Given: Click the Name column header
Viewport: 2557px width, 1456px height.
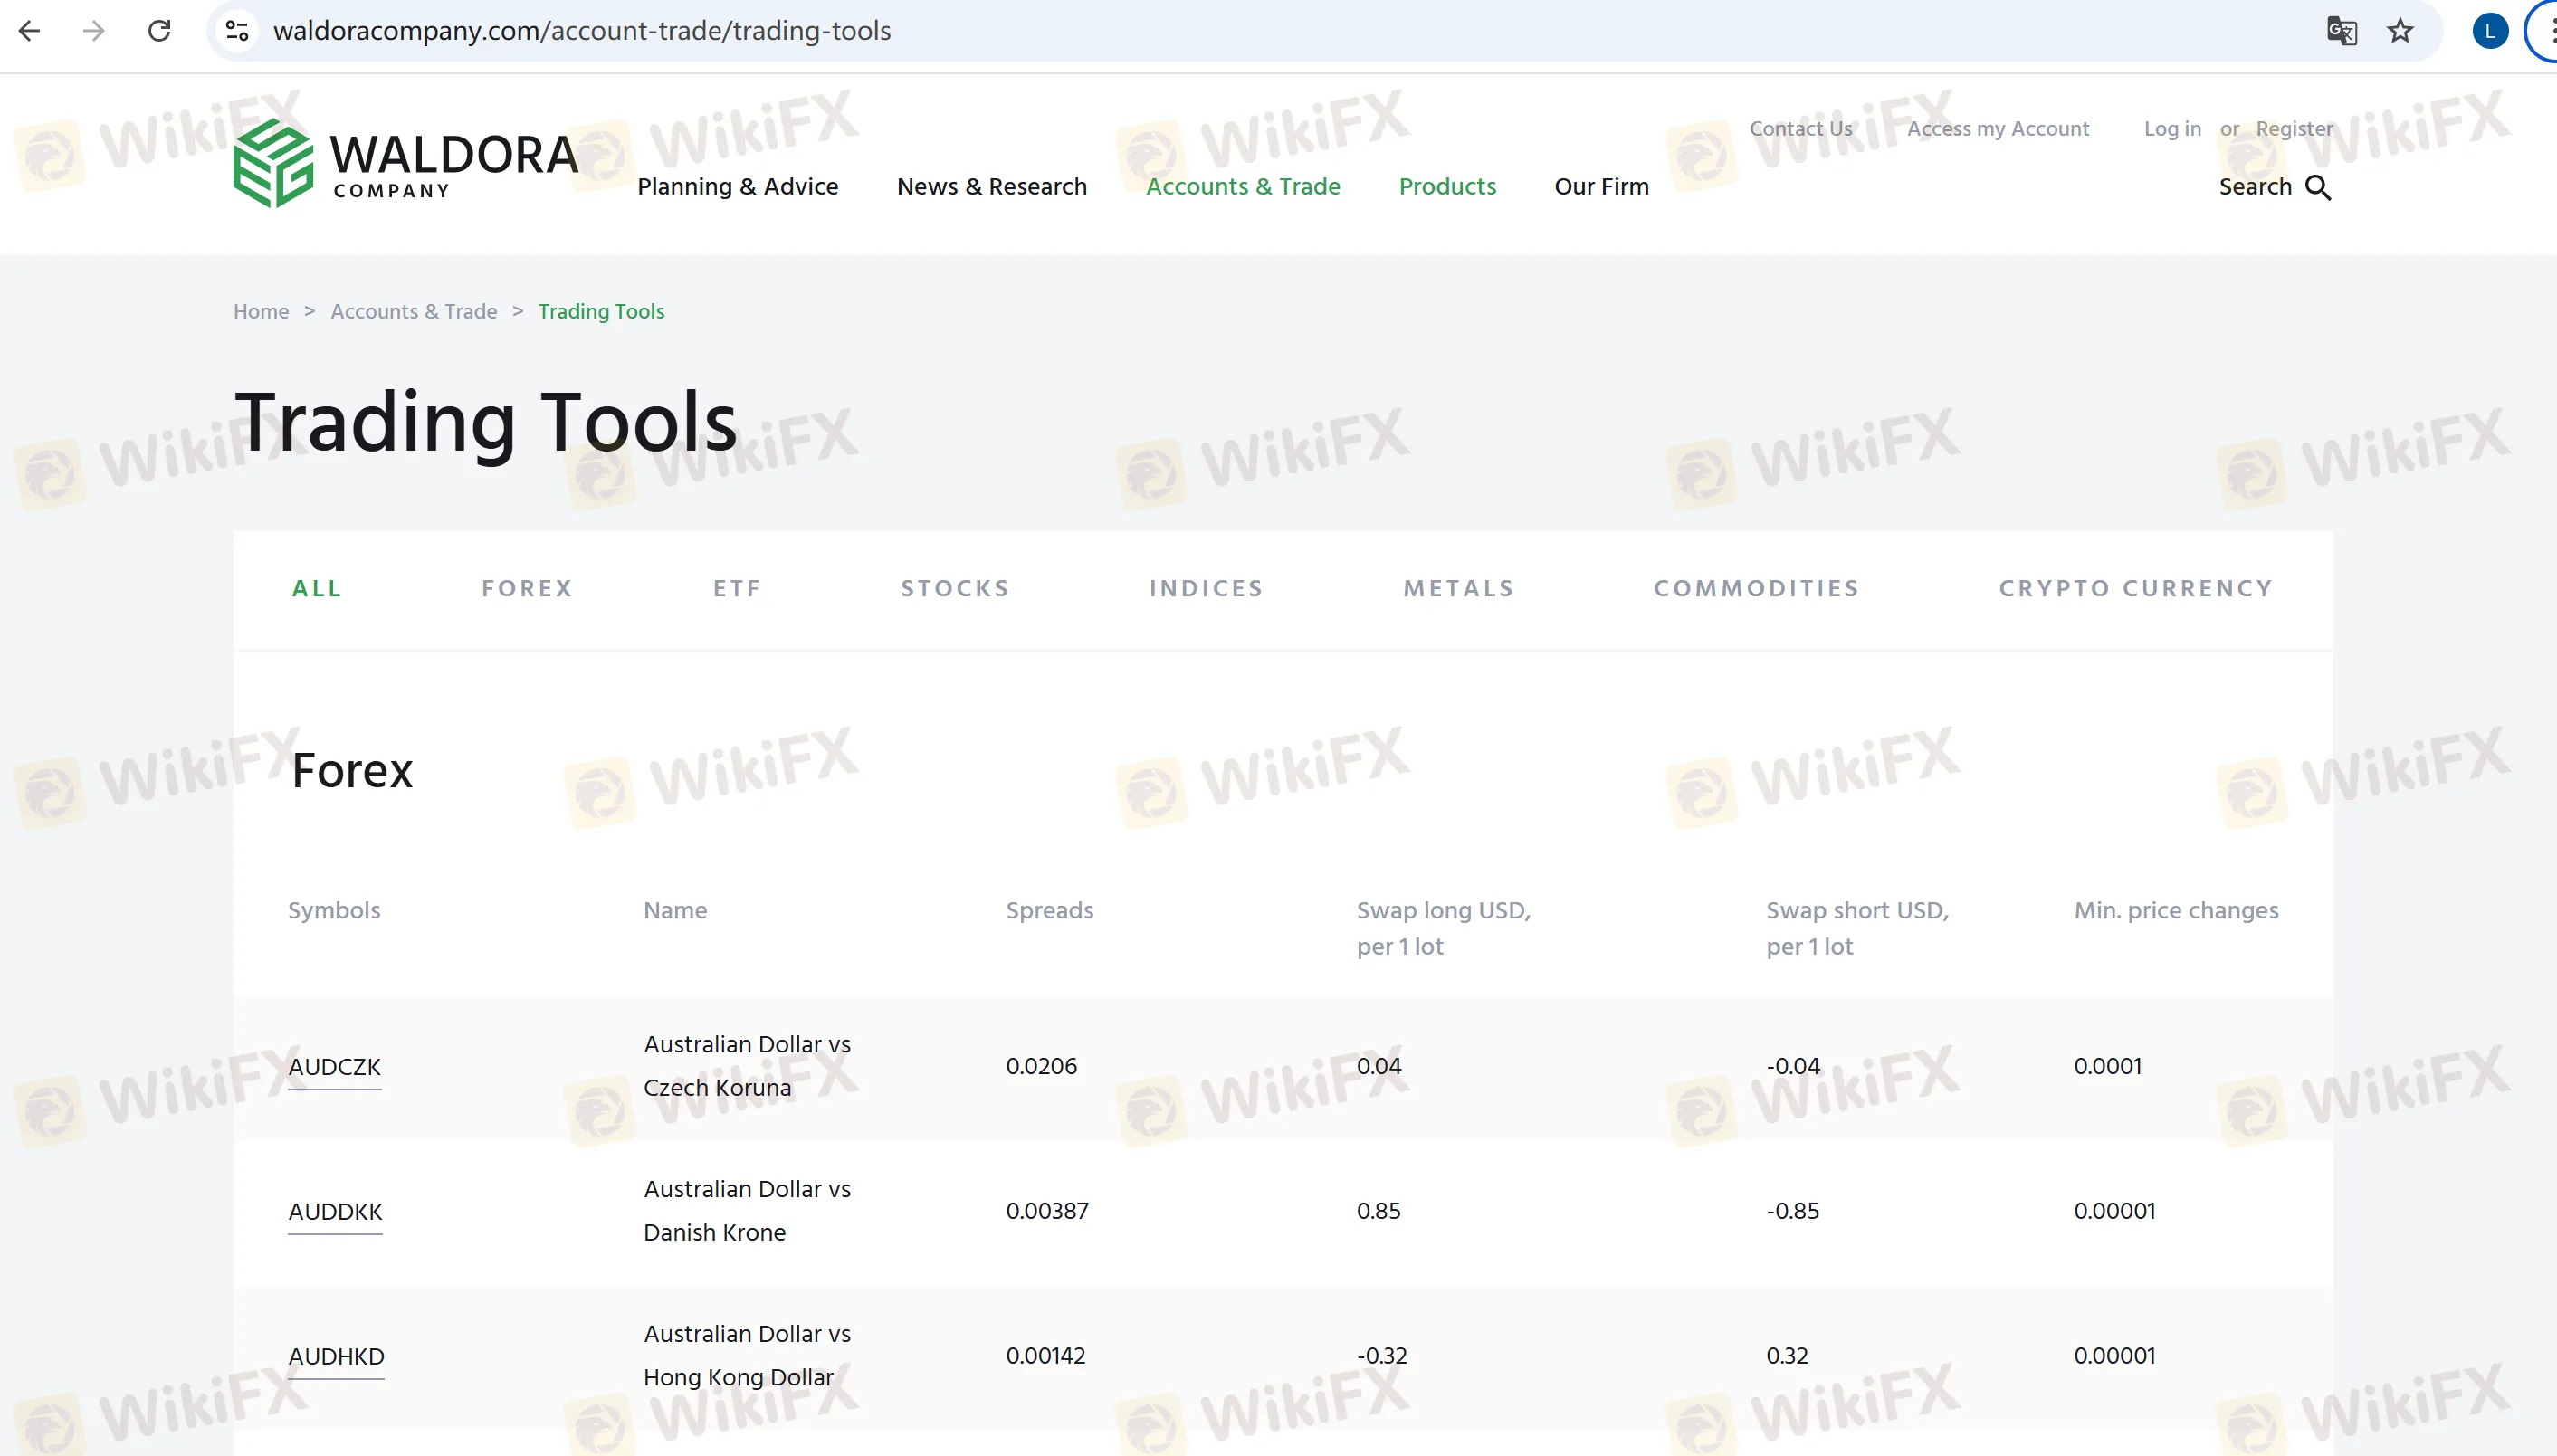Looking at the screenshot, I should tap(675, 911).
